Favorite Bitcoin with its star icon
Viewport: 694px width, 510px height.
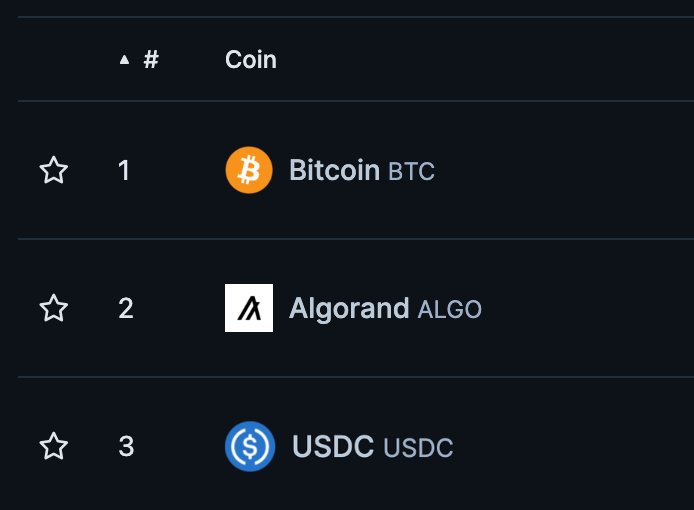(x=53, y=171)
